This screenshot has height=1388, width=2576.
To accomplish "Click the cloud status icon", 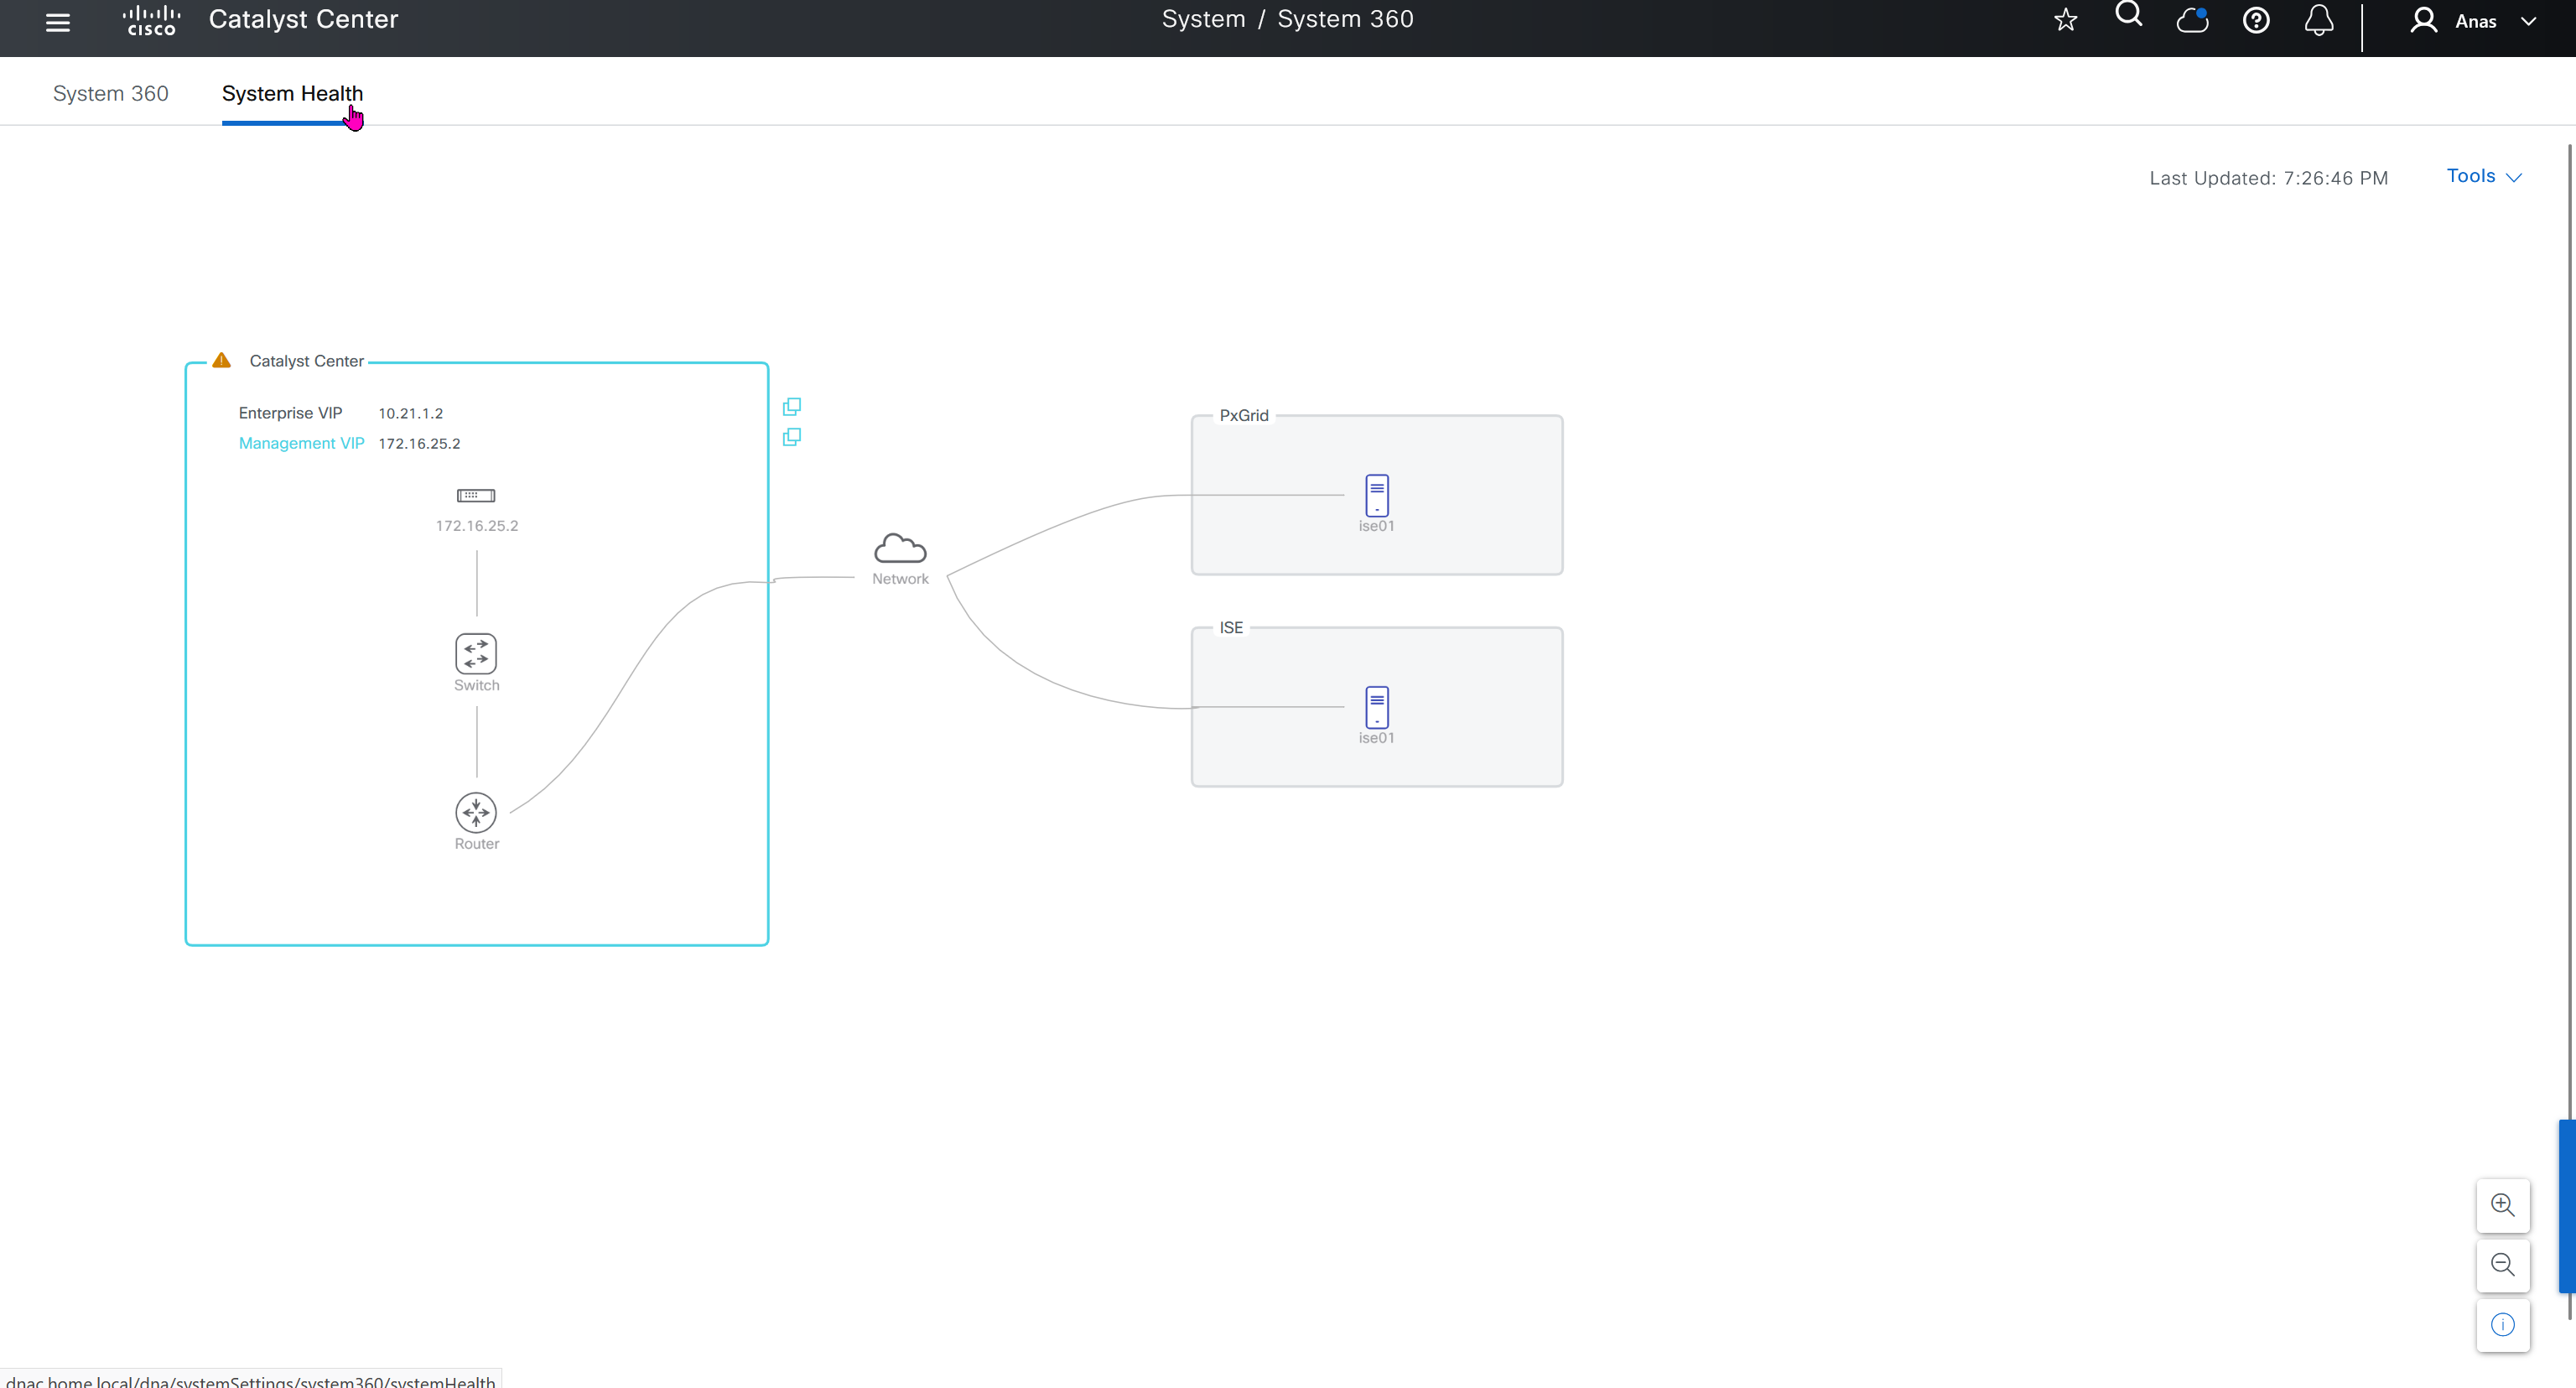I will point(2192,21).
